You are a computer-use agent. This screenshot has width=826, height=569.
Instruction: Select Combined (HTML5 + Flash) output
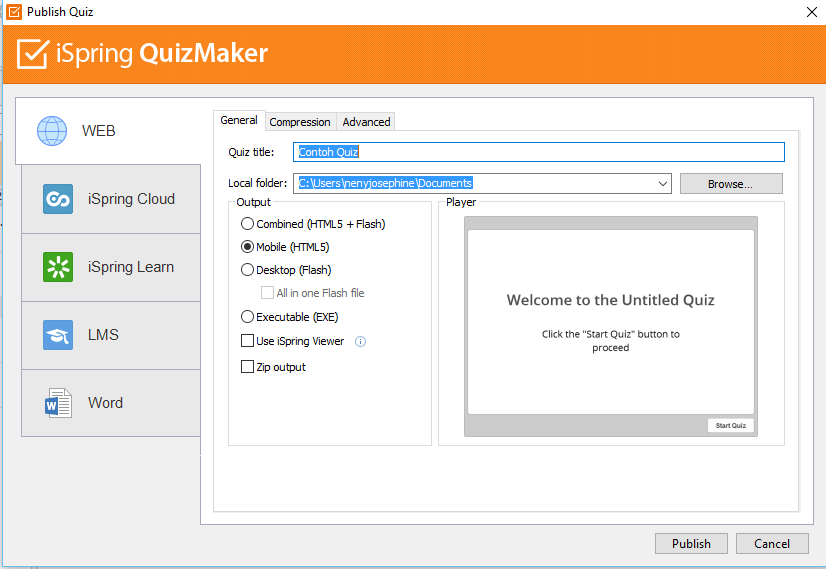pos(313,224)
